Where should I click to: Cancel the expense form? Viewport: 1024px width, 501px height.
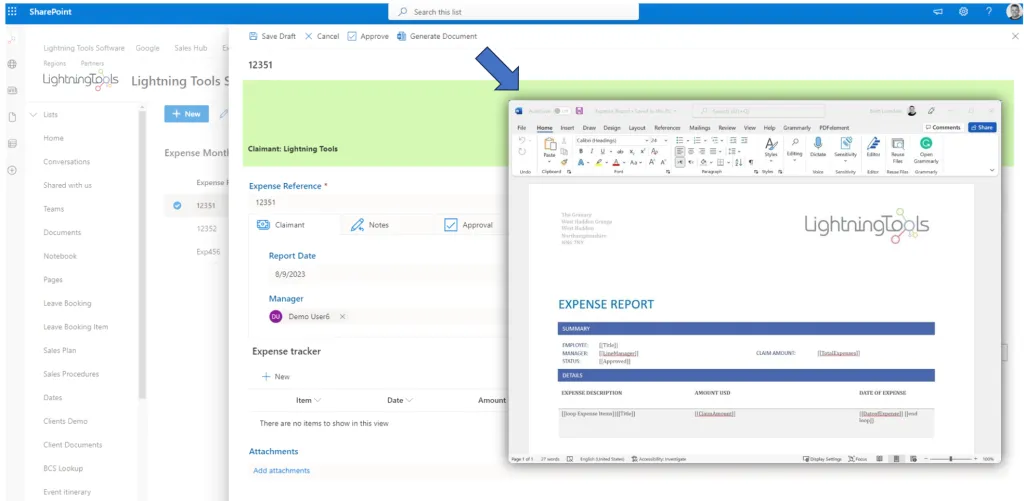(322, 37)
